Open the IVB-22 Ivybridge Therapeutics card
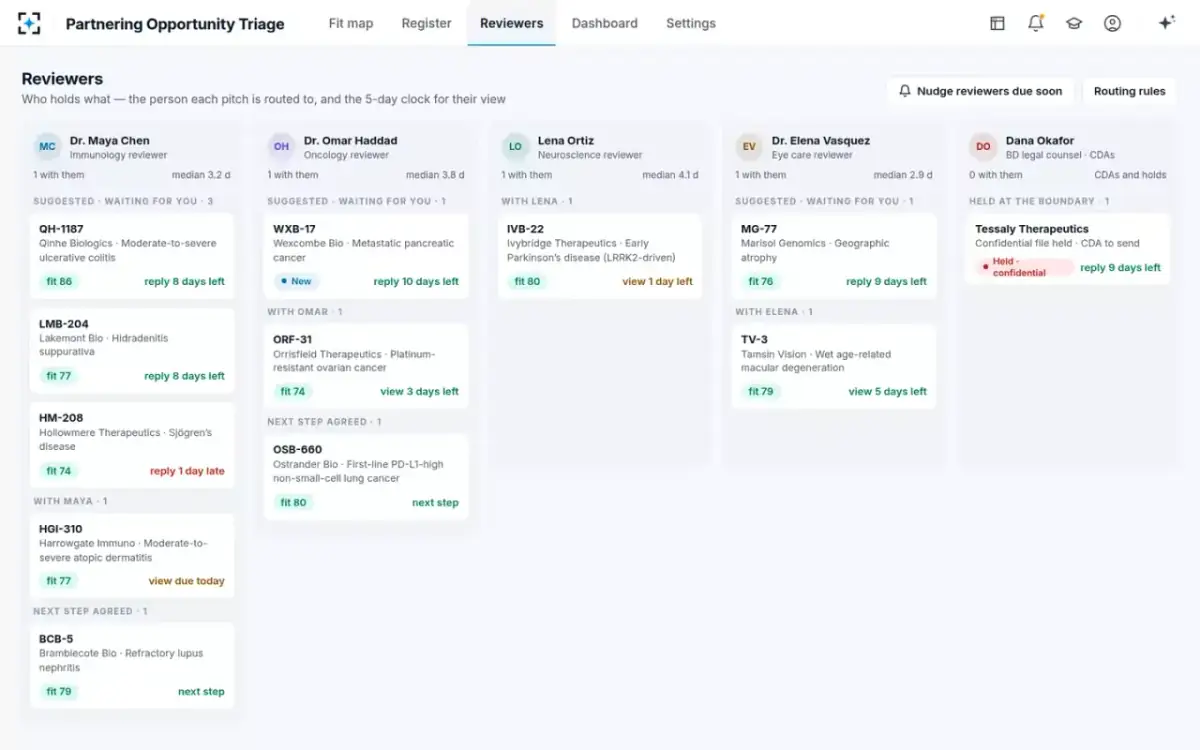The height and width of the screenshot is (750, 1200). tap(600, 256)
